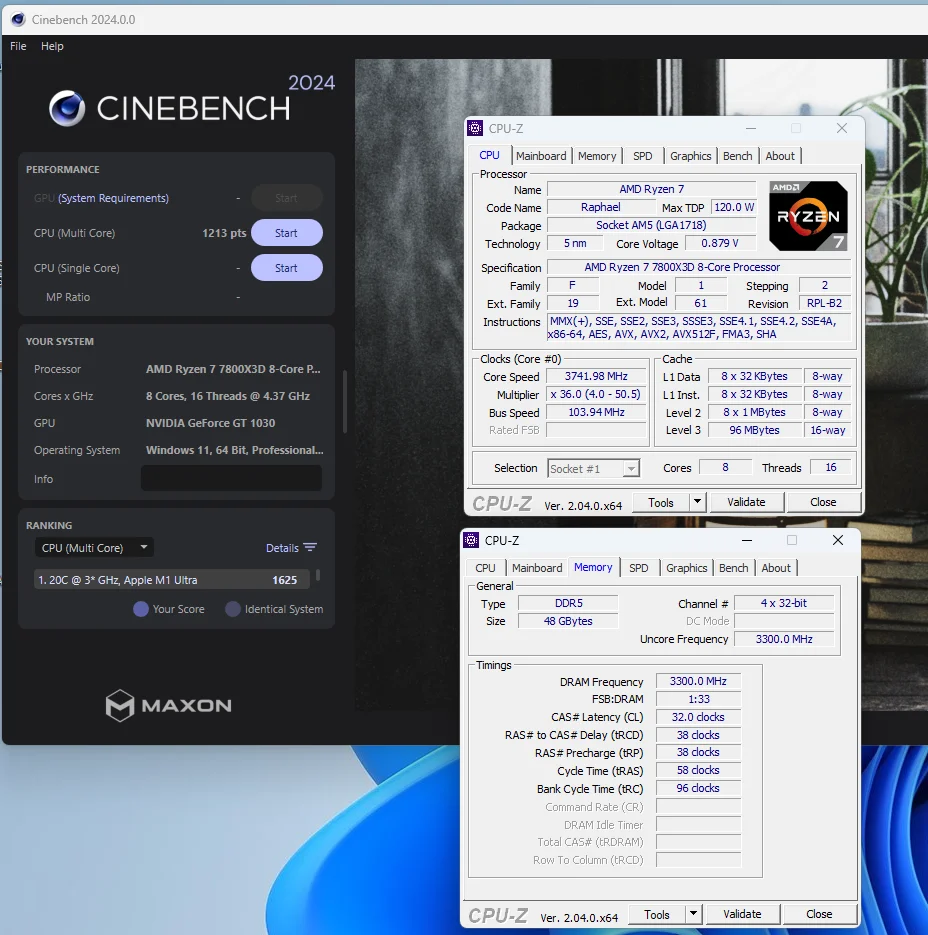Switch to Memory tab in upper CPU-Z
The width and height of the screenshot is (928, 935).
click(x=597, y=156)
